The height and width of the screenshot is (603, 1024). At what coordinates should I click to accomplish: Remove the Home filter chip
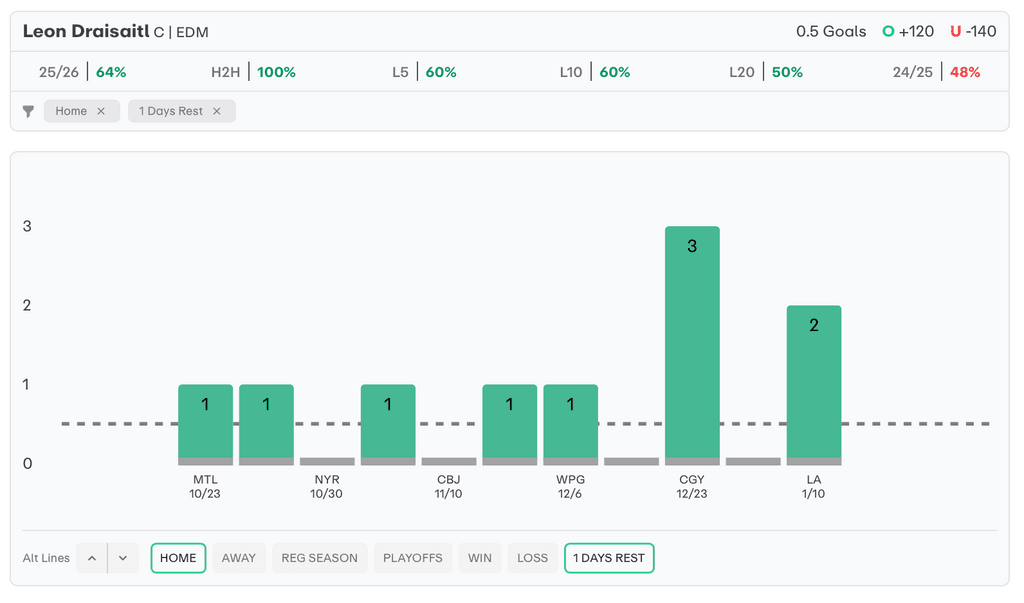(101, 111)
